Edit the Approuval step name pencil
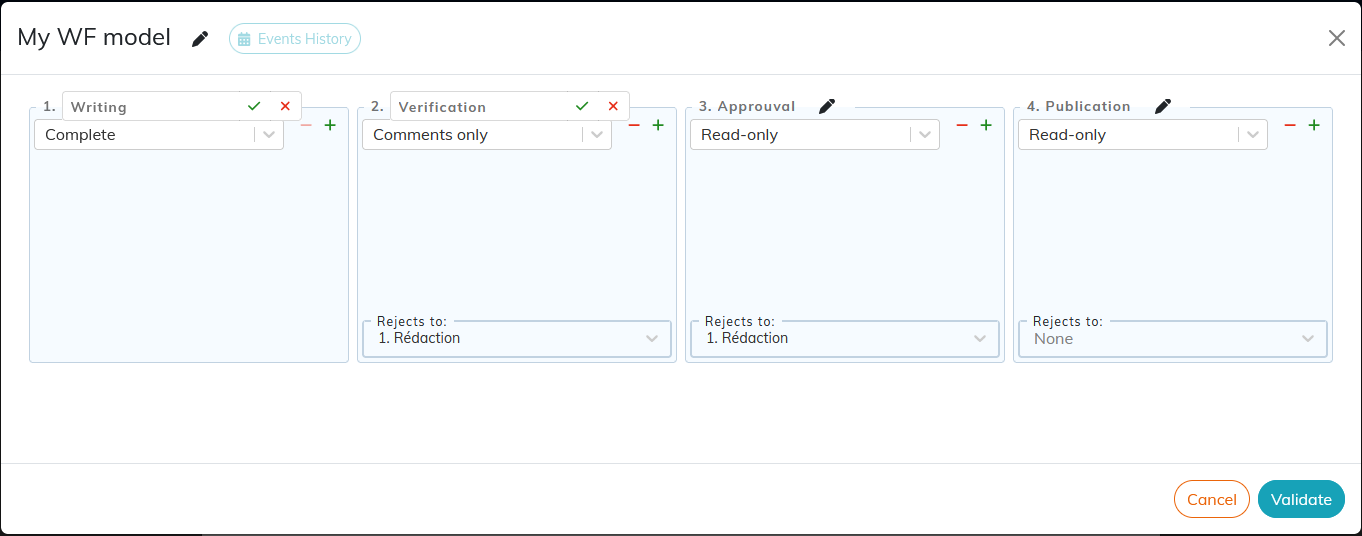Viewport: 1362px width, 536px height. pyautogui.click(x=826, y=106)
